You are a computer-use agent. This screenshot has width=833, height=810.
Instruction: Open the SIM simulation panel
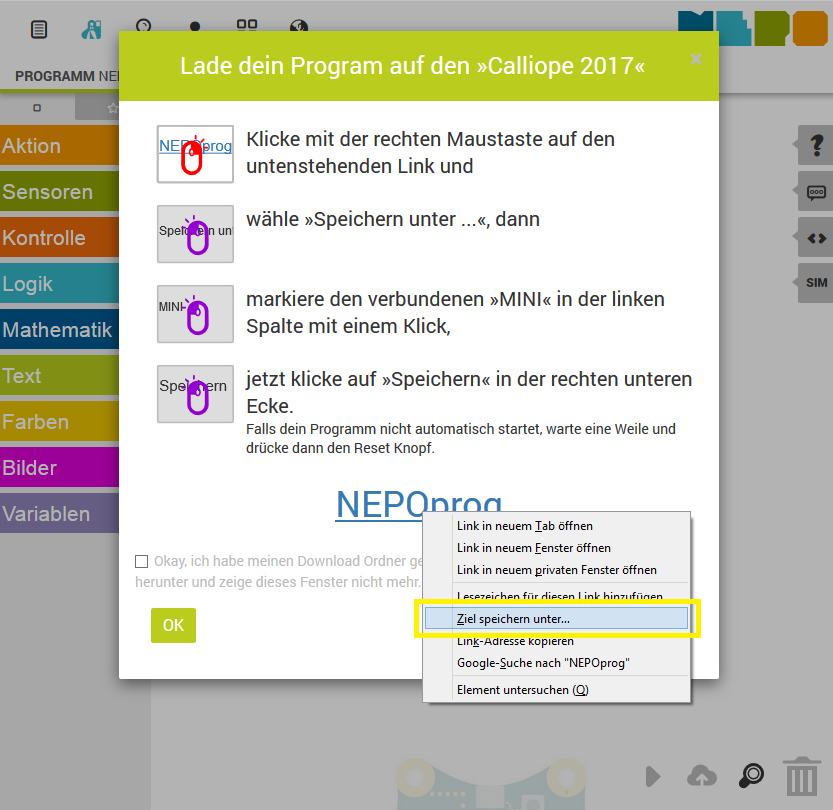(x=817, y=283)
